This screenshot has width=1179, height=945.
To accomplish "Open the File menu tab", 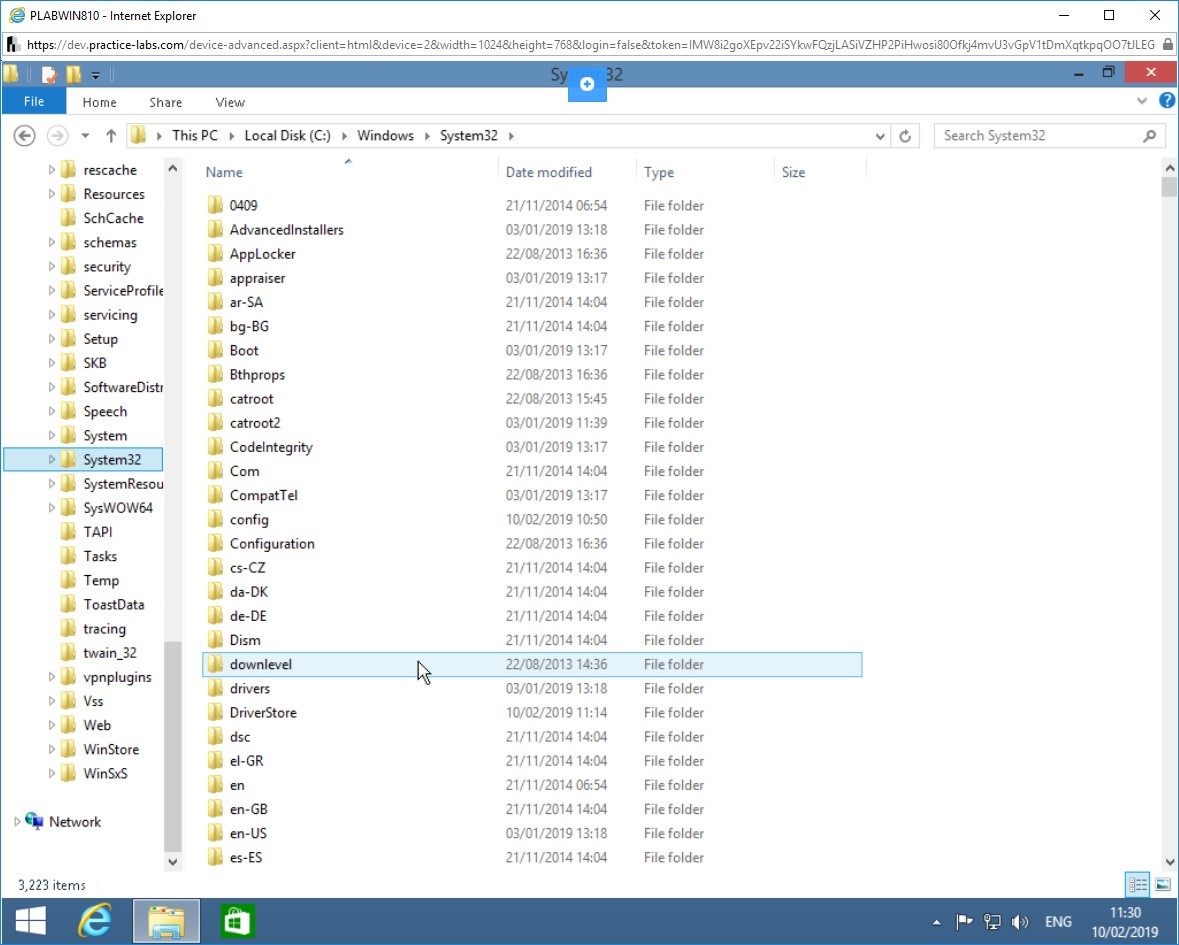I will [34, 101].
